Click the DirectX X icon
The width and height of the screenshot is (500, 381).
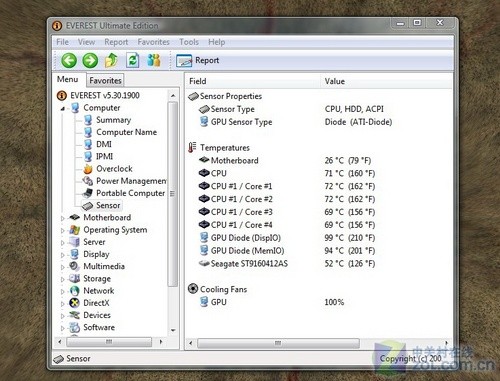(74, 303)
